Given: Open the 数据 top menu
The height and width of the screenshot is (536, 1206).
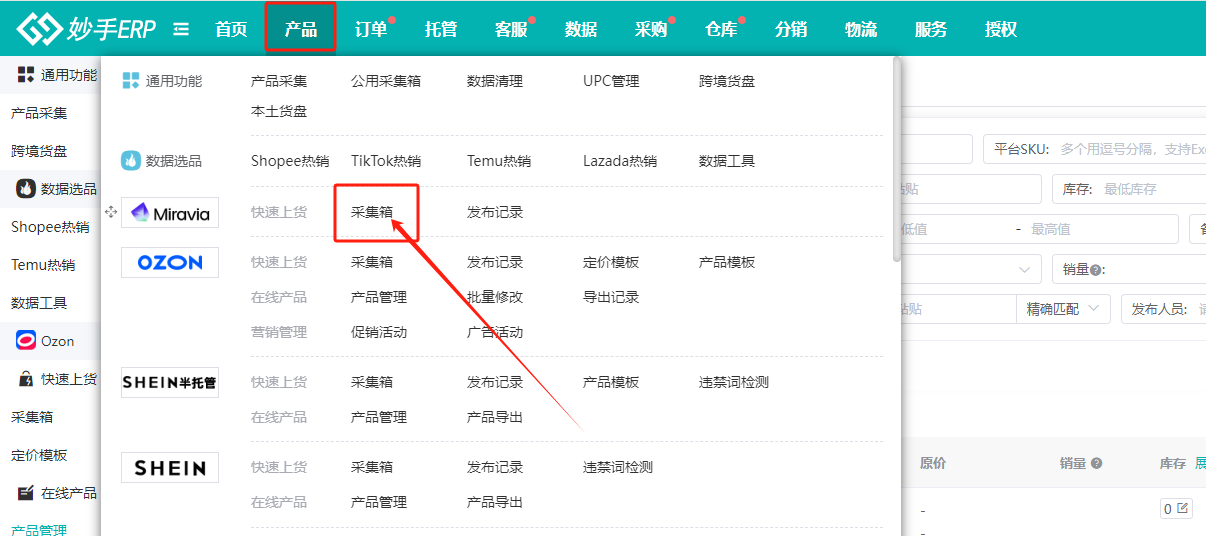Looking at the screenshot, I should pyautogui.click(x=581, y=29).
